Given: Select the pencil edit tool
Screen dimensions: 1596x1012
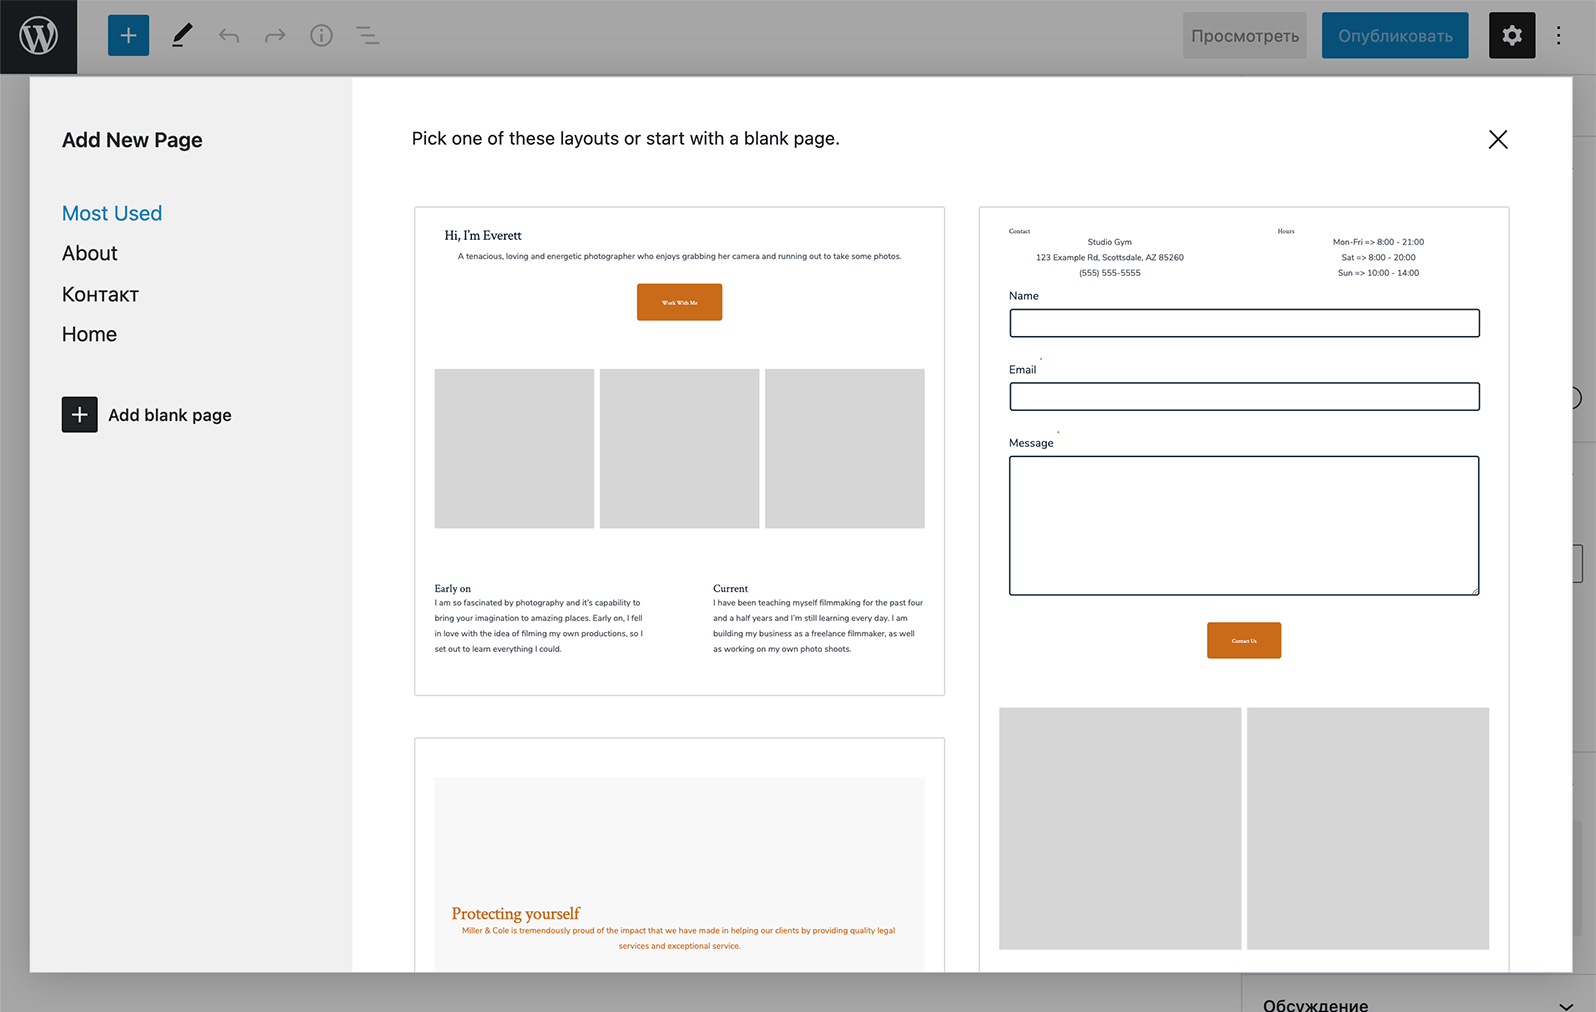Looking at the screenshot, I should [x=181, y=36].
